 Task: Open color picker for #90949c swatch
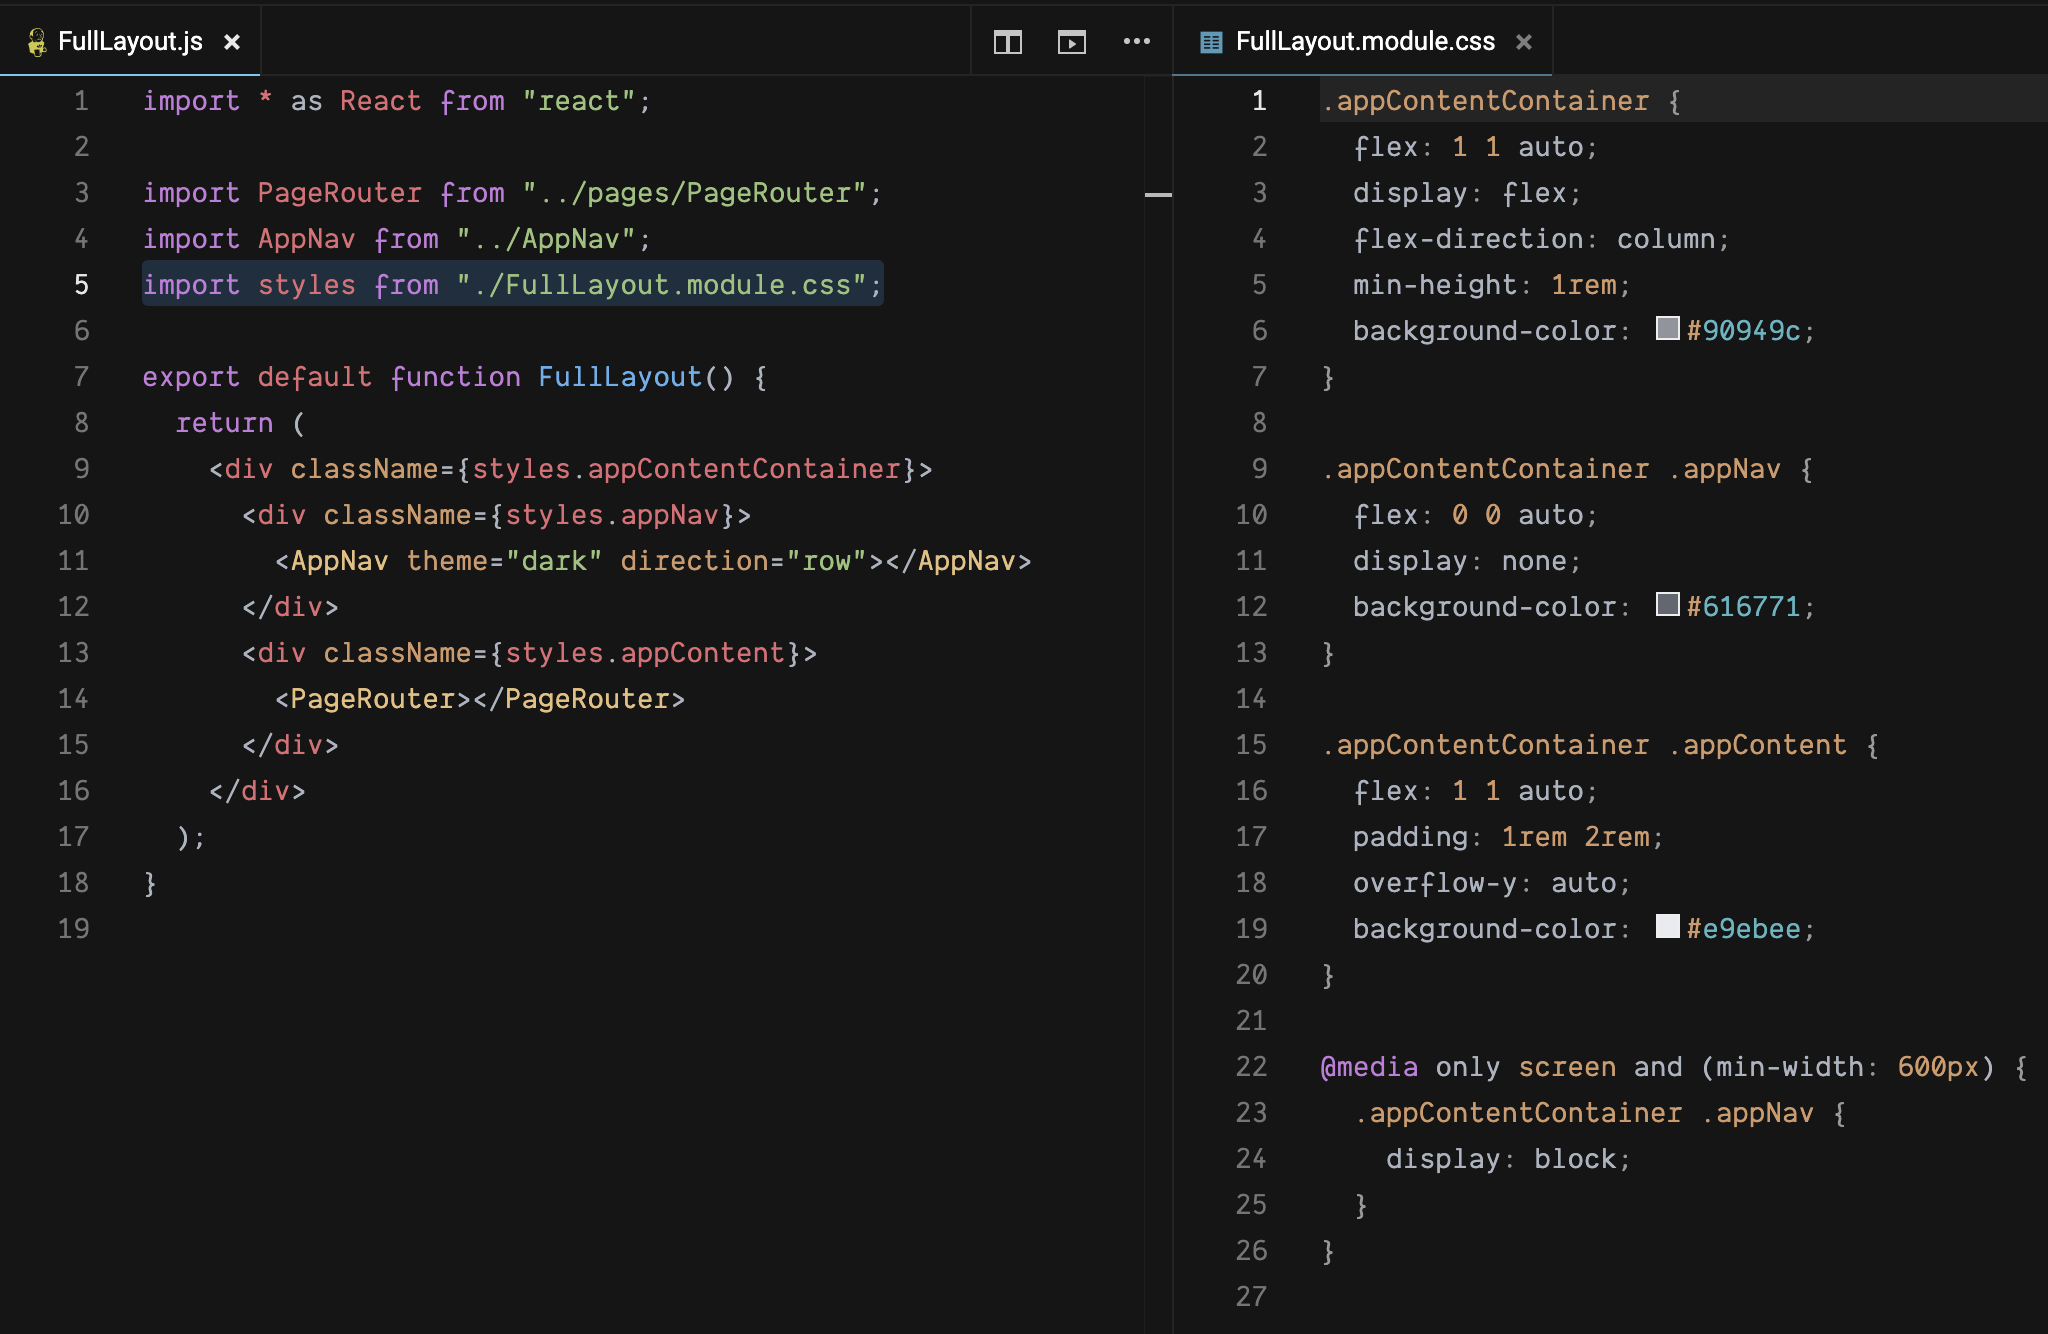click(x=1667, y=329)
